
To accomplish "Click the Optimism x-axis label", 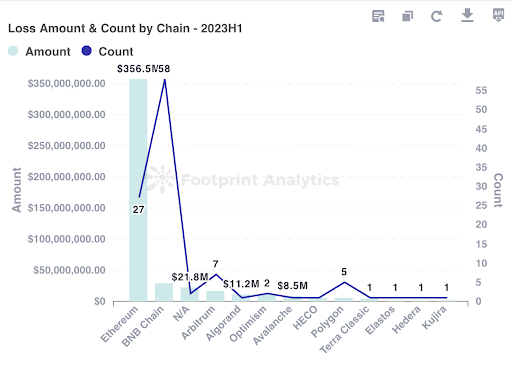I will pyautogui.click(x=248, y=324).
